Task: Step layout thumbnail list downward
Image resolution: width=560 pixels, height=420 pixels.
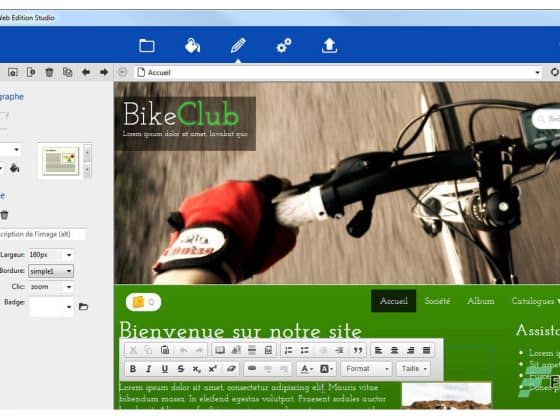Action: [x=88, y=169]
